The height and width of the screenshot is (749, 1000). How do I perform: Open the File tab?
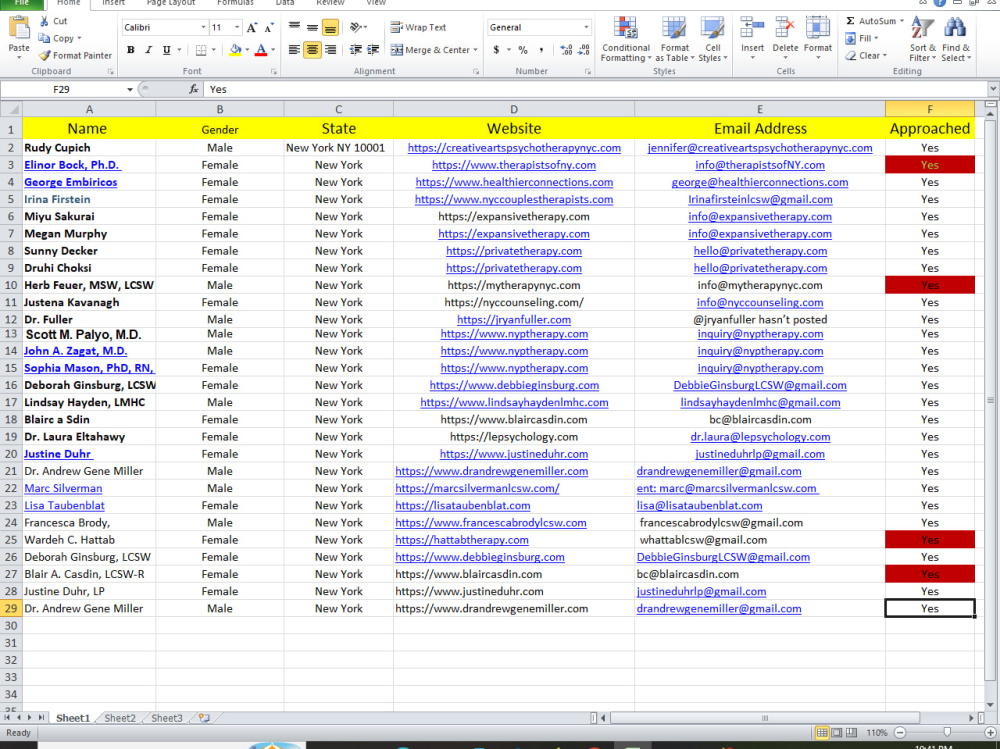coord(21,3)
